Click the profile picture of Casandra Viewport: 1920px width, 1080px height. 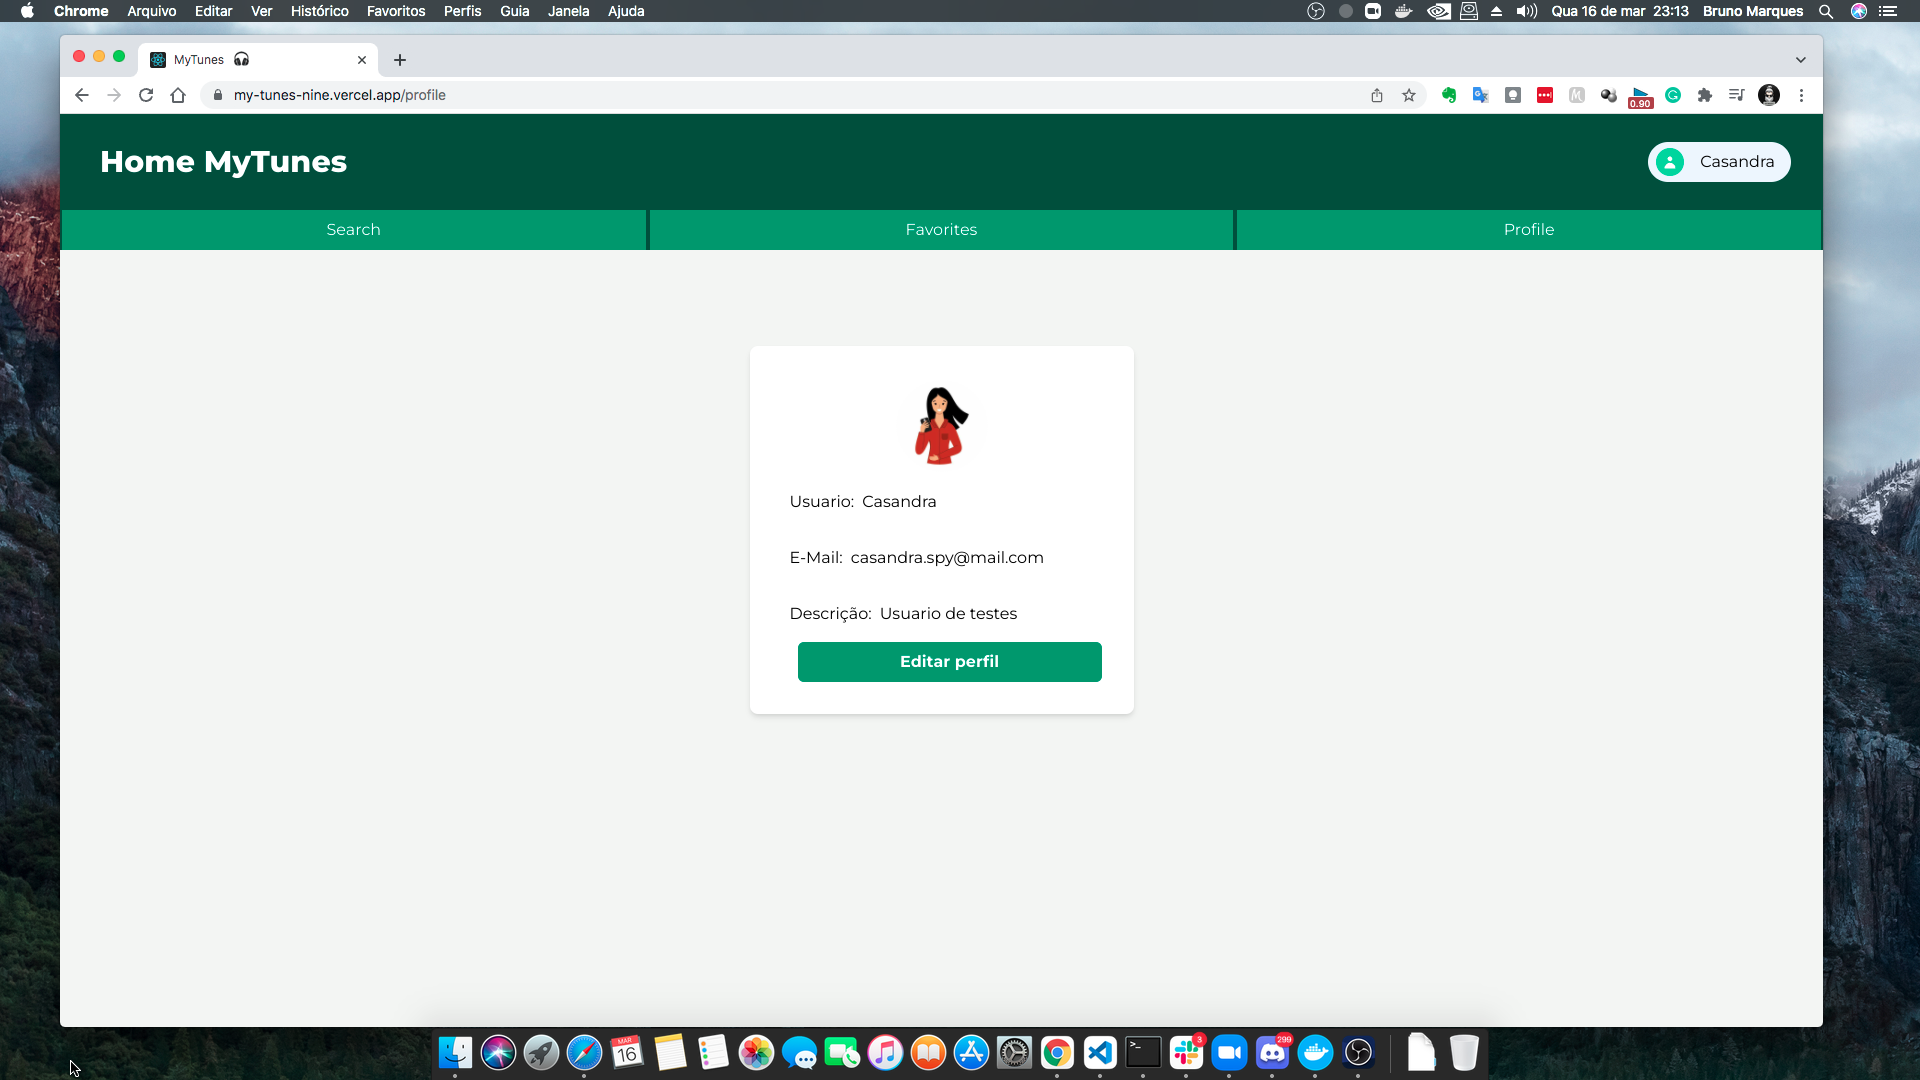[x=941, y=425]
